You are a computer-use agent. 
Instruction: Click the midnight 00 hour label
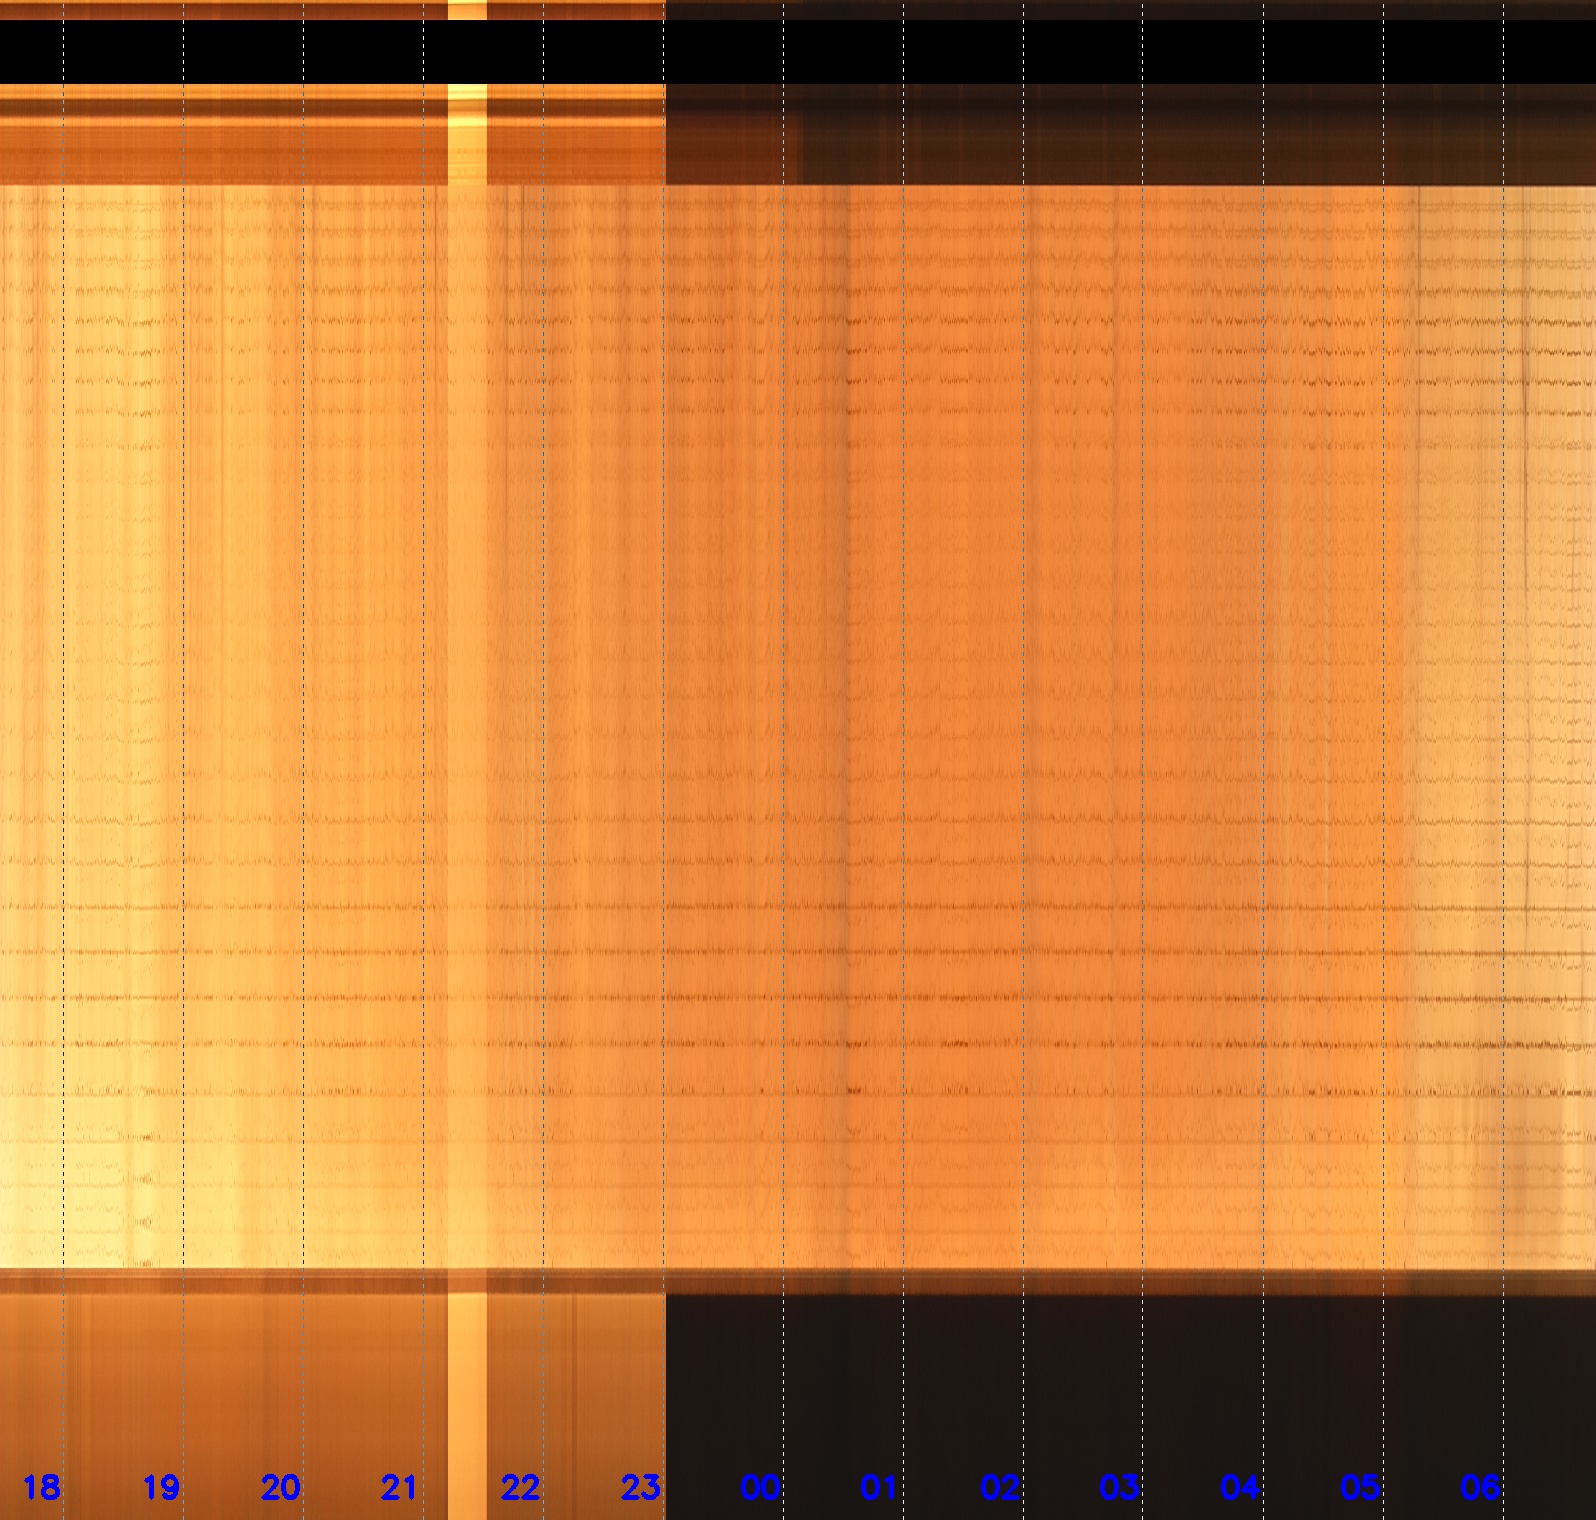760,1488
